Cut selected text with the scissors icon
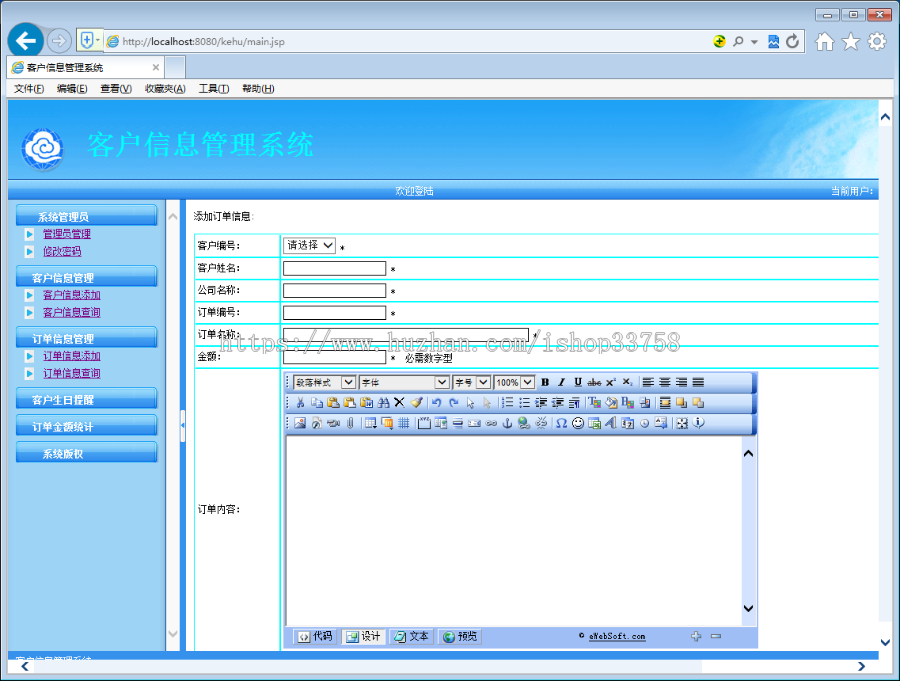The image size is (900, 681). coord(300,402)
